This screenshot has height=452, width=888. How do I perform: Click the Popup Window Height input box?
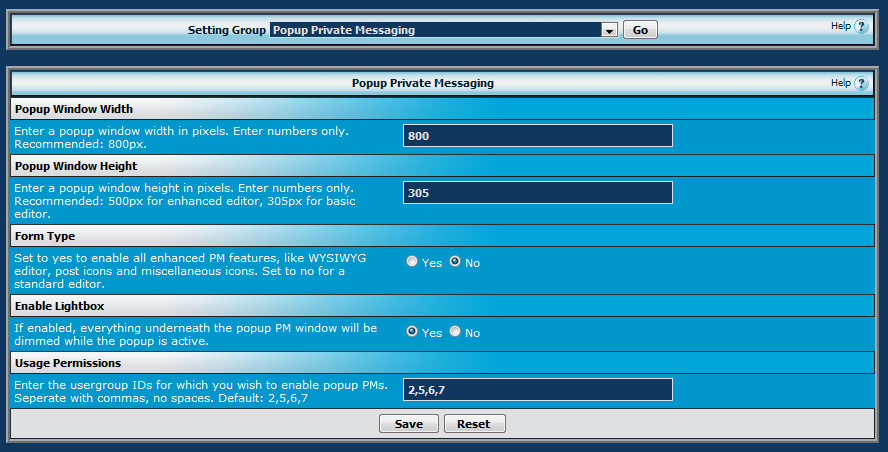coord(537,193)
